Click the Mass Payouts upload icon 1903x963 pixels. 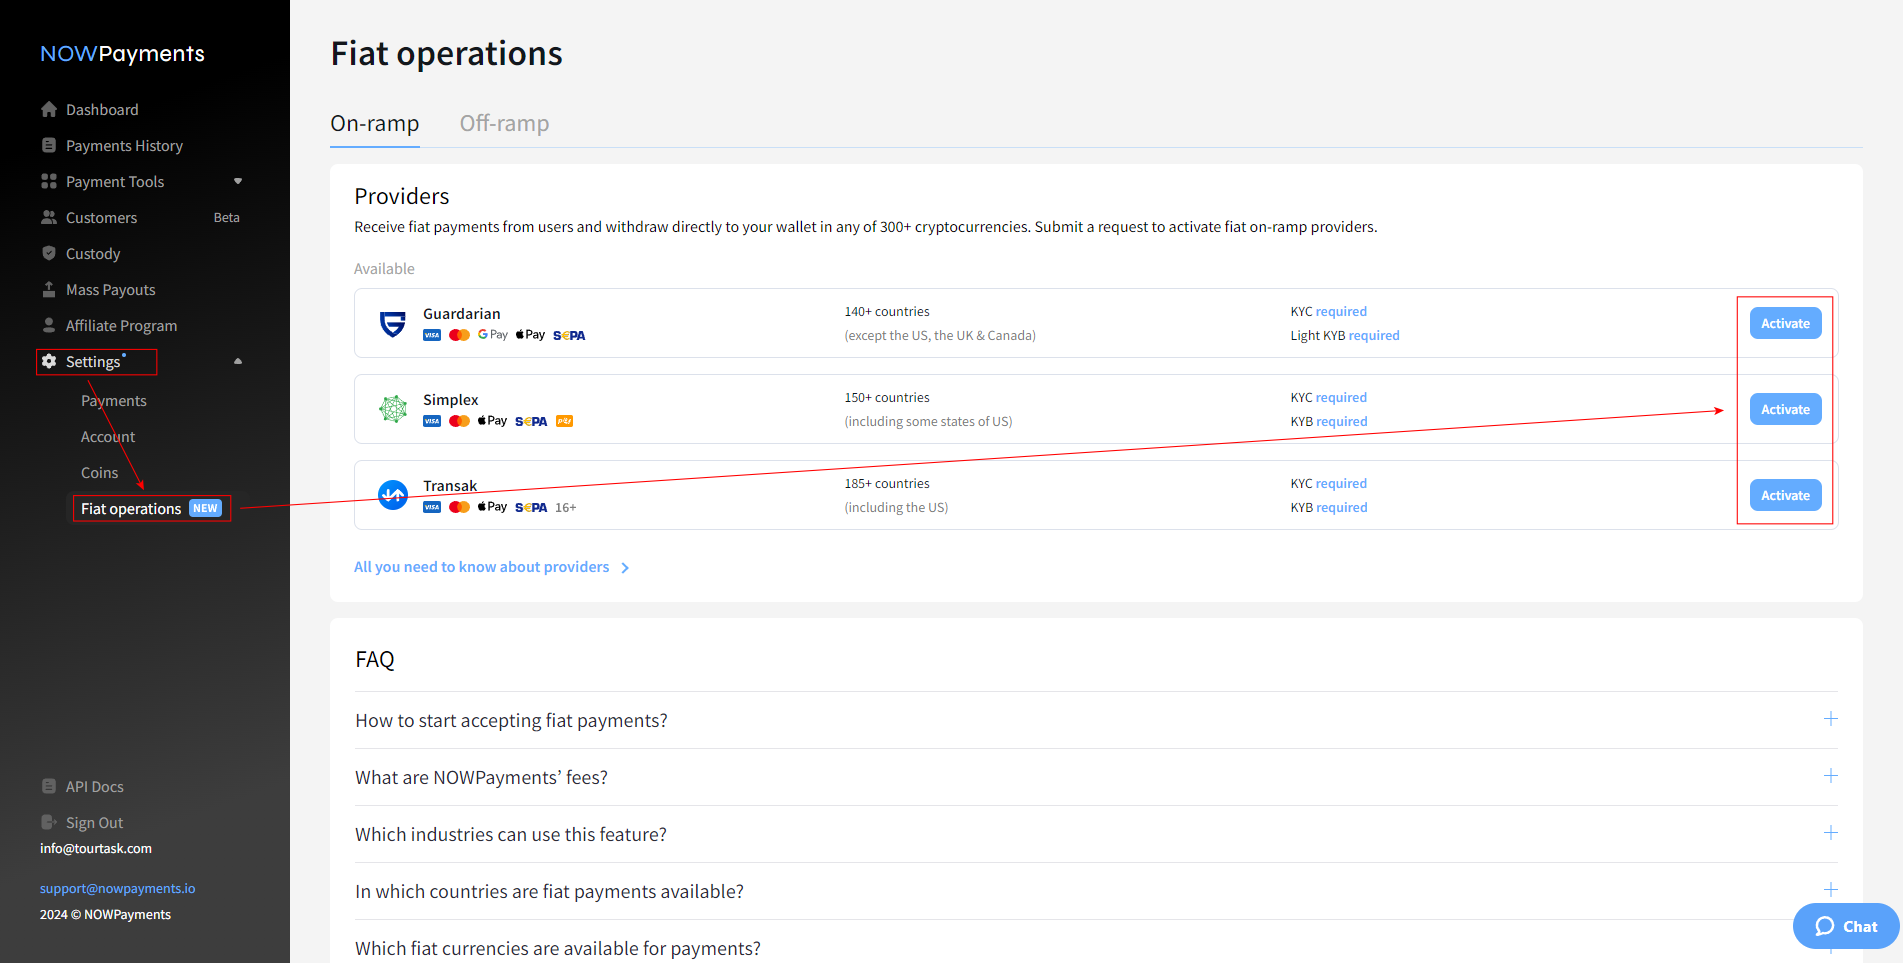[49, 289]
